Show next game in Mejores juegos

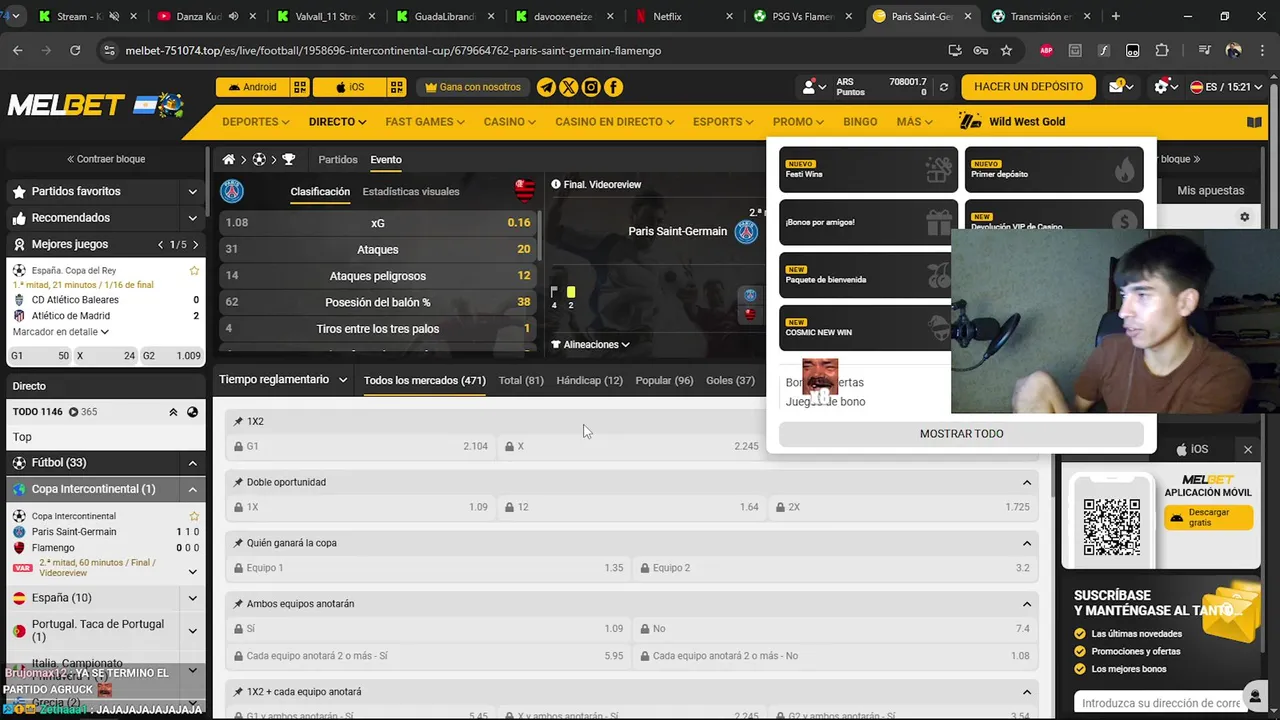[x=195, y=244]
